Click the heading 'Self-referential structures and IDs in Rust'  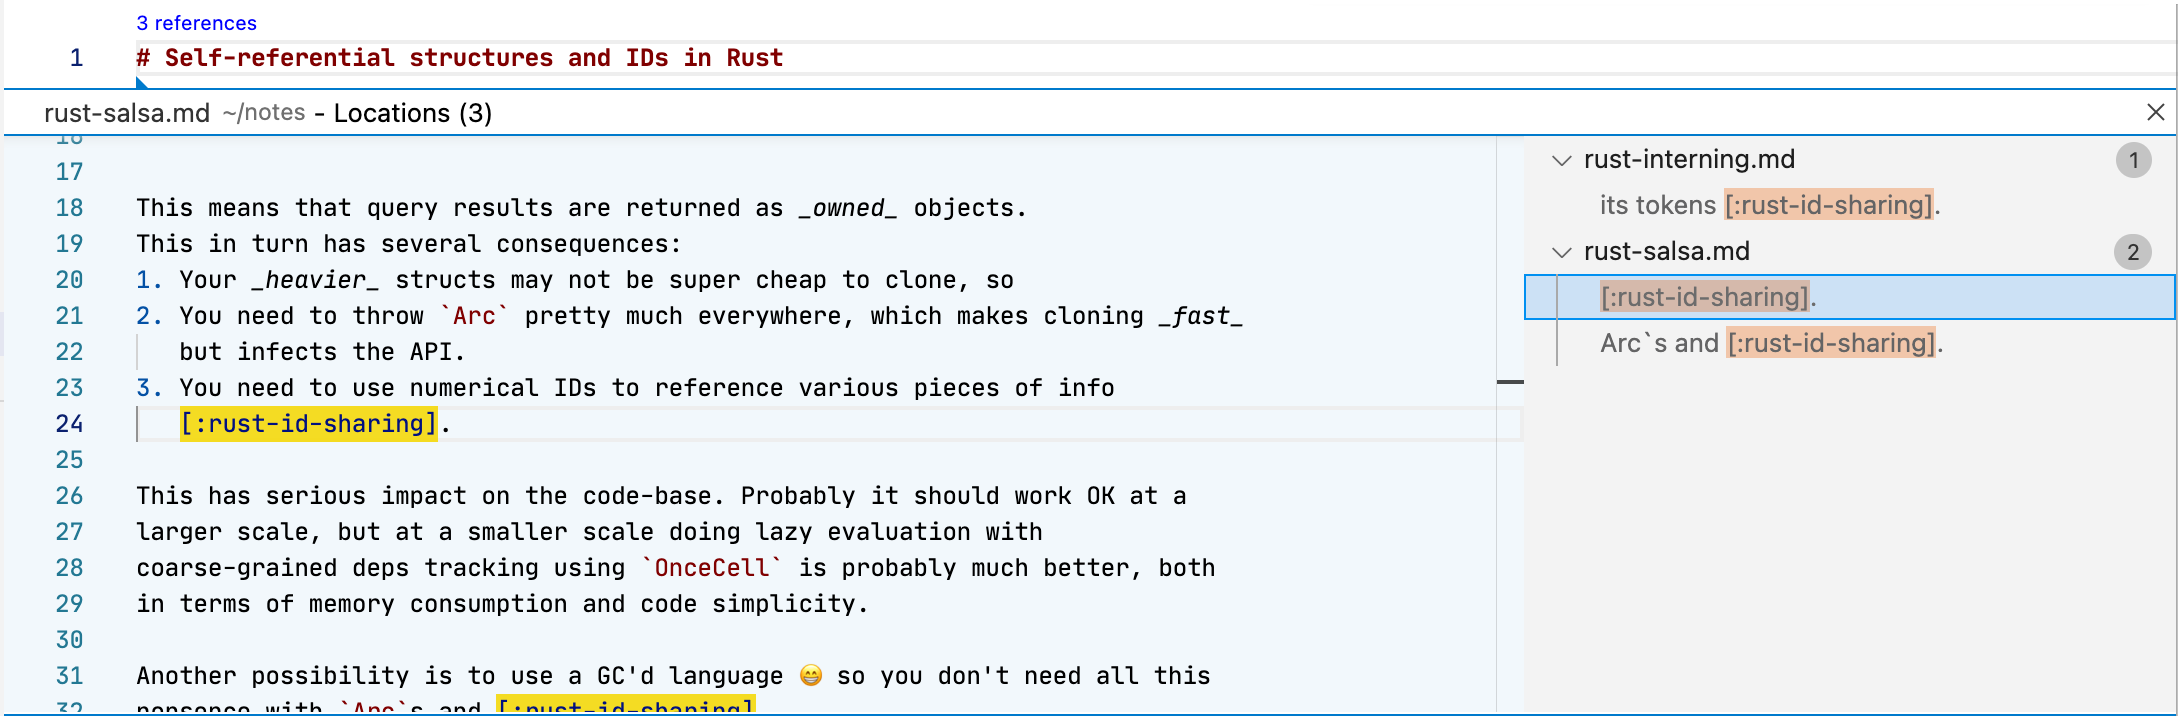[x=474, y=58]
